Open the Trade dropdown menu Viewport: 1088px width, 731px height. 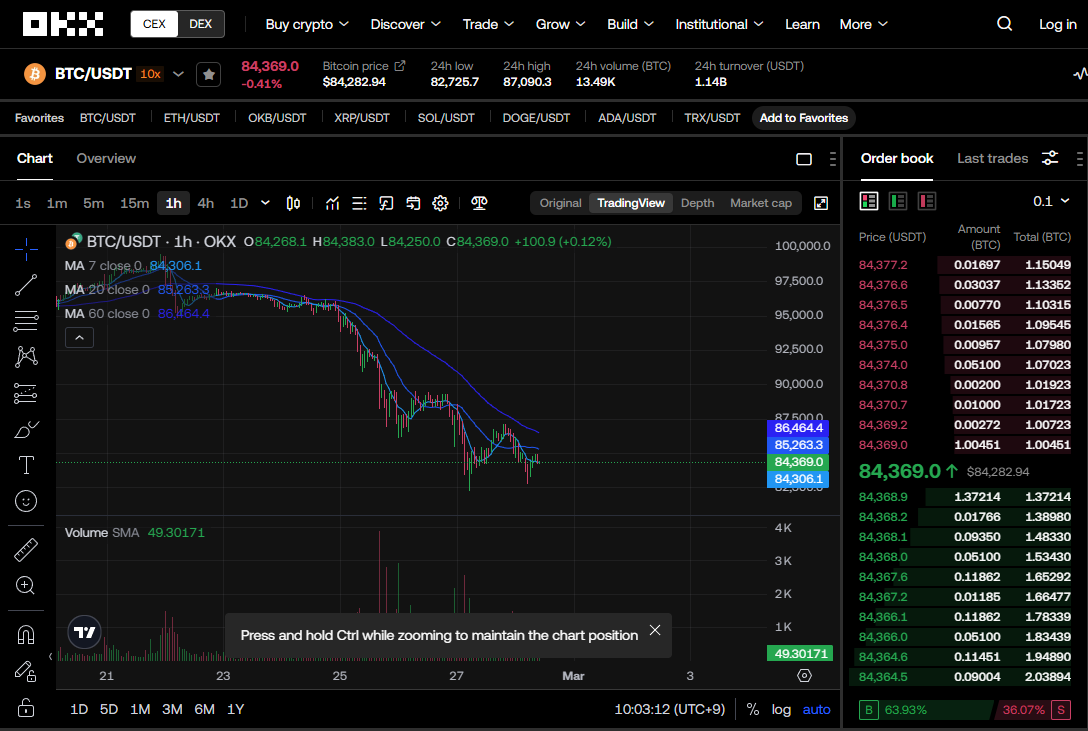[488, 24]
